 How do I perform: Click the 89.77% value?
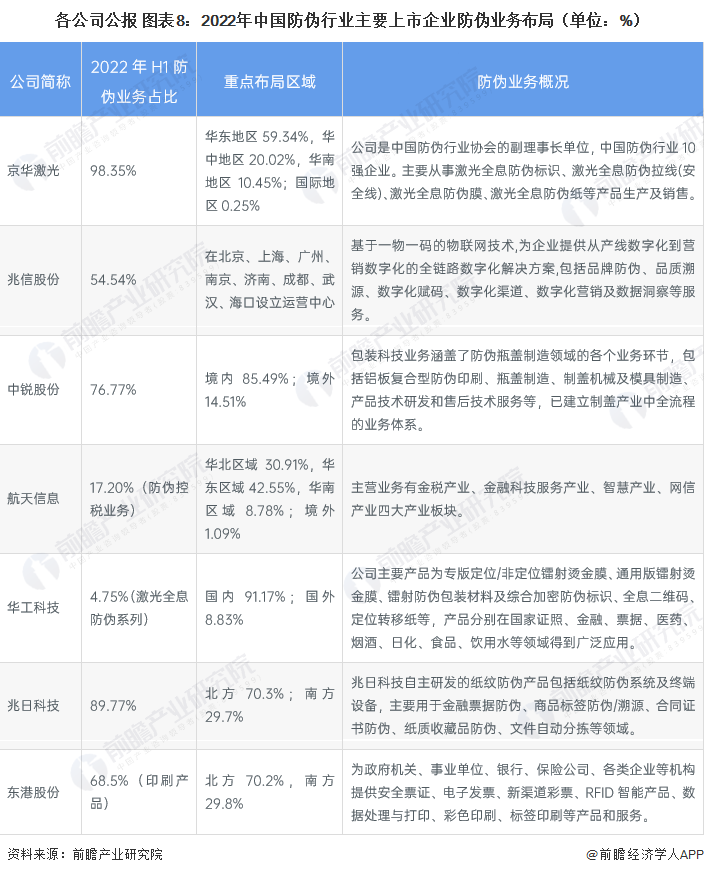pos(113,706)
